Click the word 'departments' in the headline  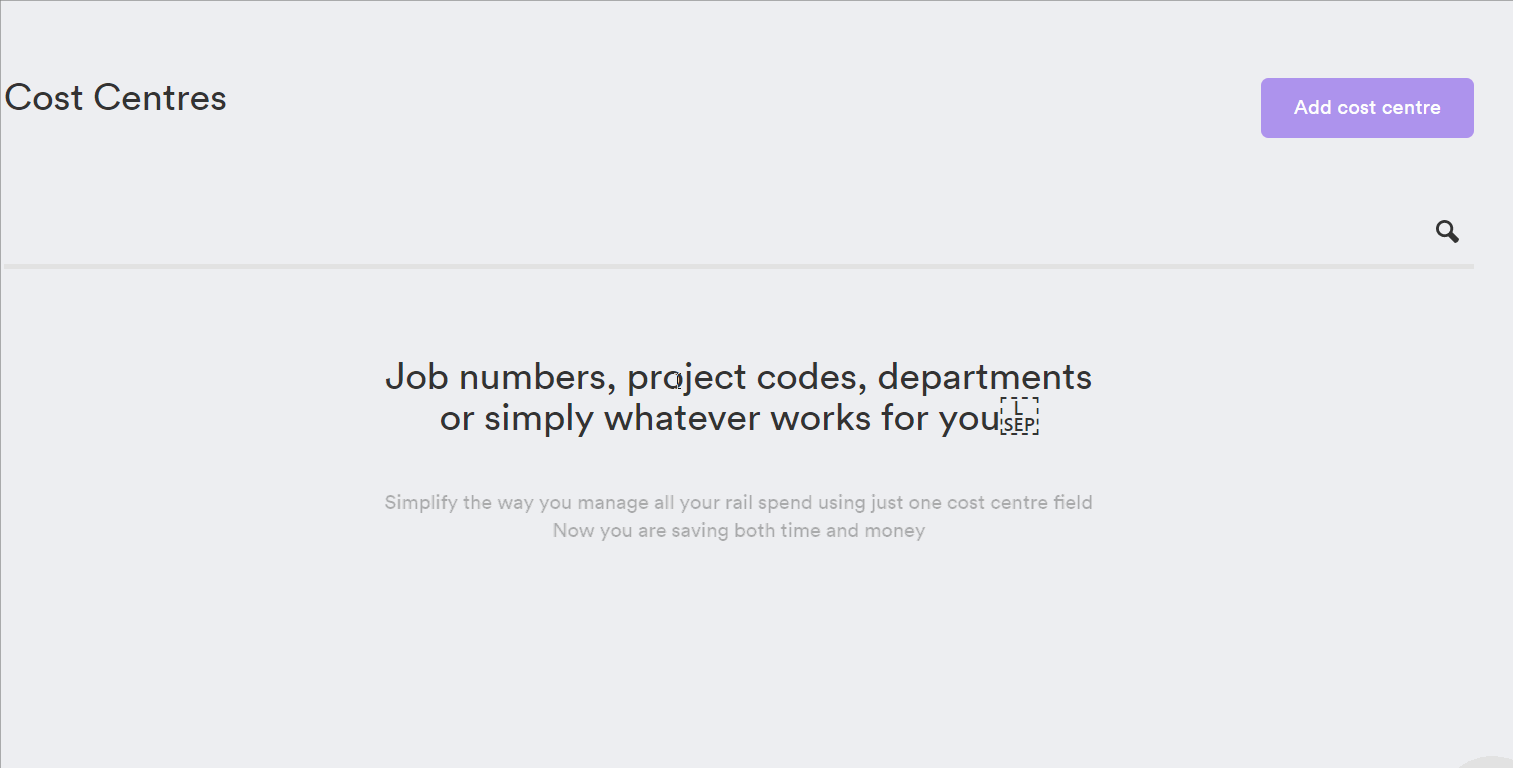985,378
